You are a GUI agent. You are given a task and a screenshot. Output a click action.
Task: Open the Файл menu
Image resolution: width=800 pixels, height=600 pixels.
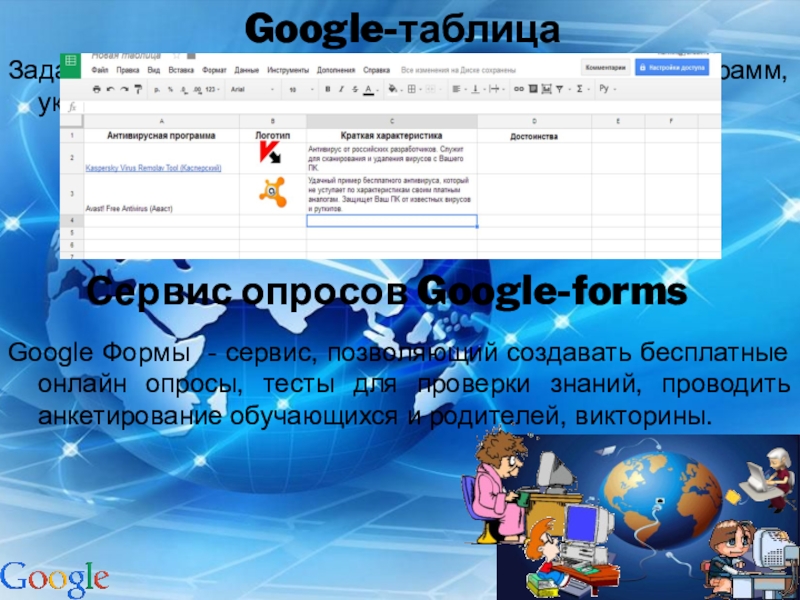100,70
